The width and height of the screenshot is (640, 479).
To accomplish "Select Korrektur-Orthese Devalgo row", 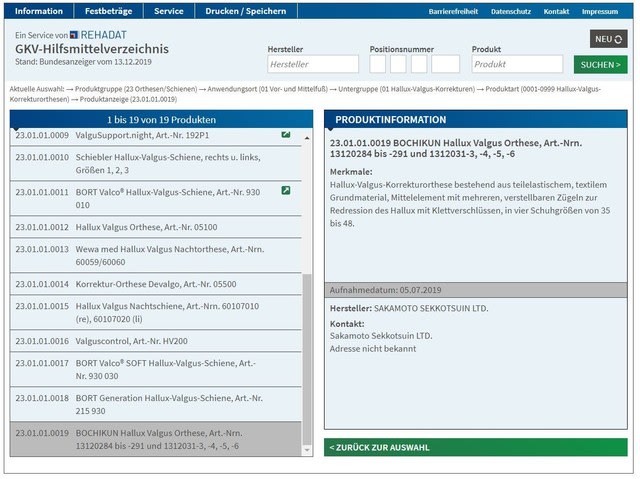I will coord(156,284).
